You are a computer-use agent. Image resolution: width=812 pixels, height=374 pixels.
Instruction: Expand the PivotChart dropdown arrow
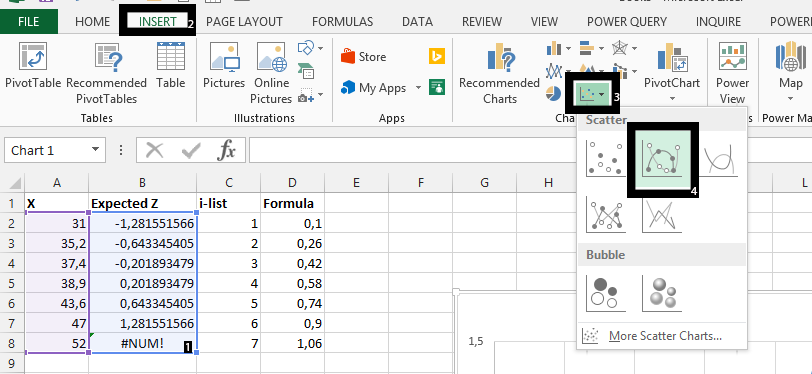tap(672, 98)
